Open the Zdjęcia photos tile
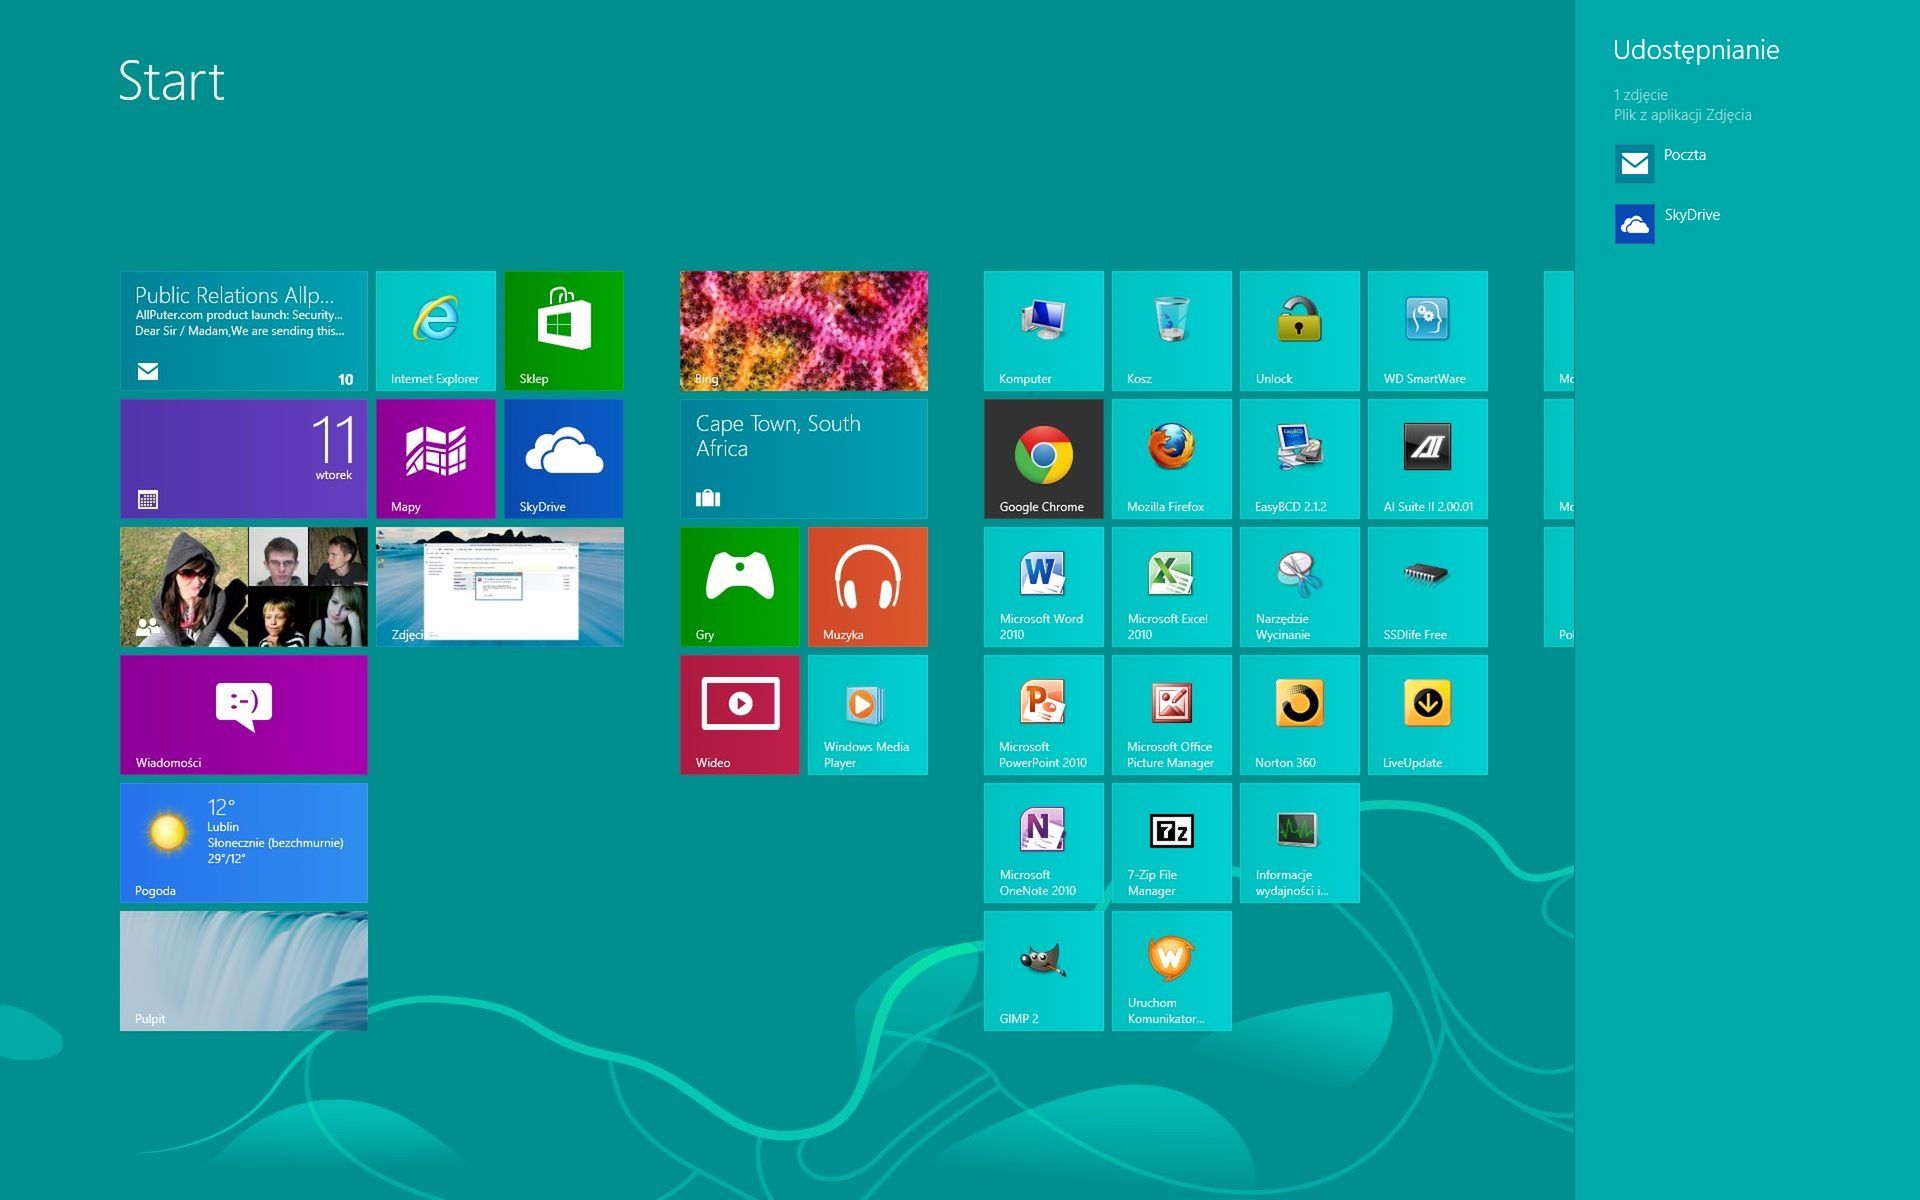 [x=500, y=587]
